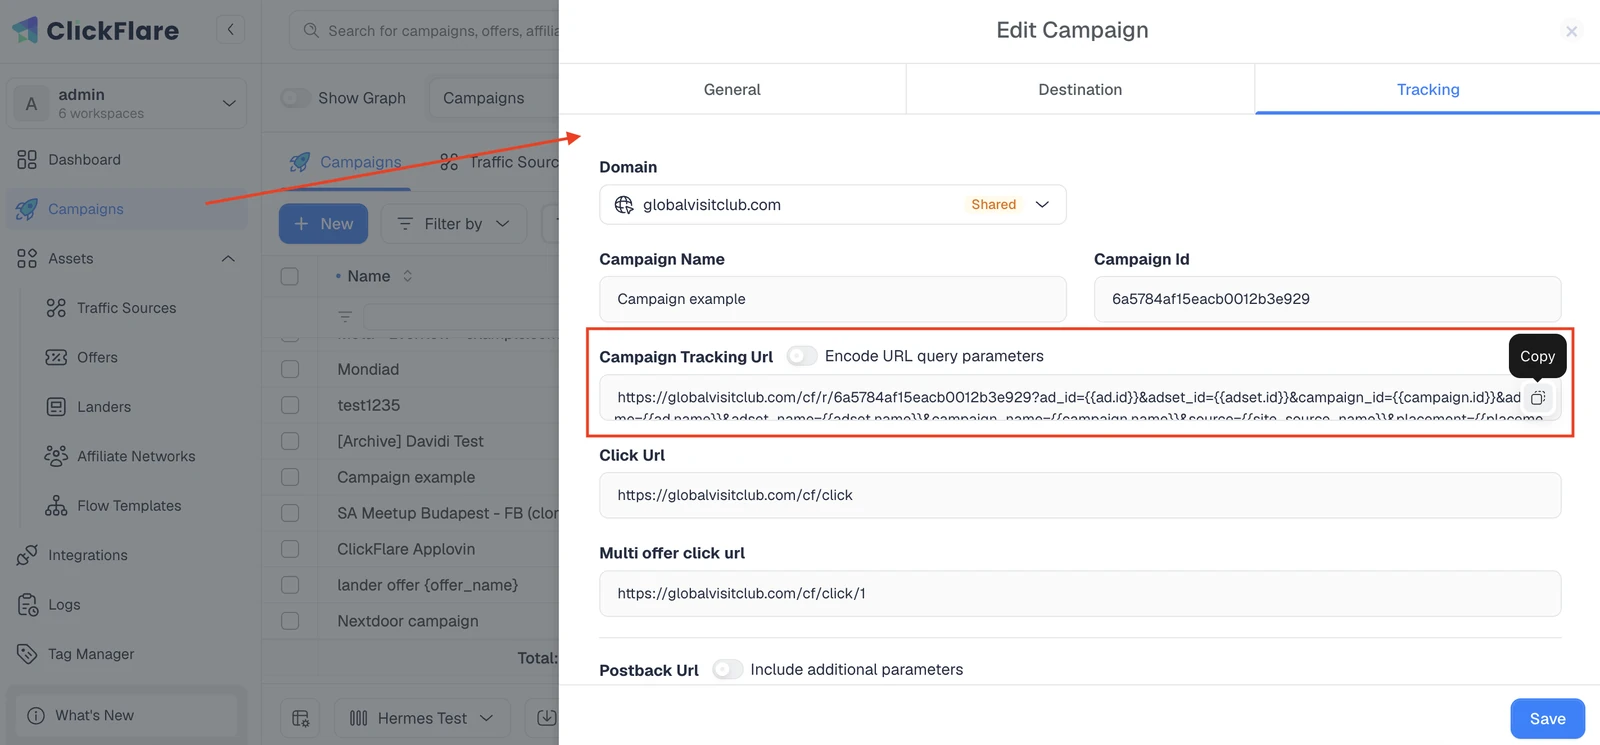Sort the Name column with arrows icon

pos(408,276)
